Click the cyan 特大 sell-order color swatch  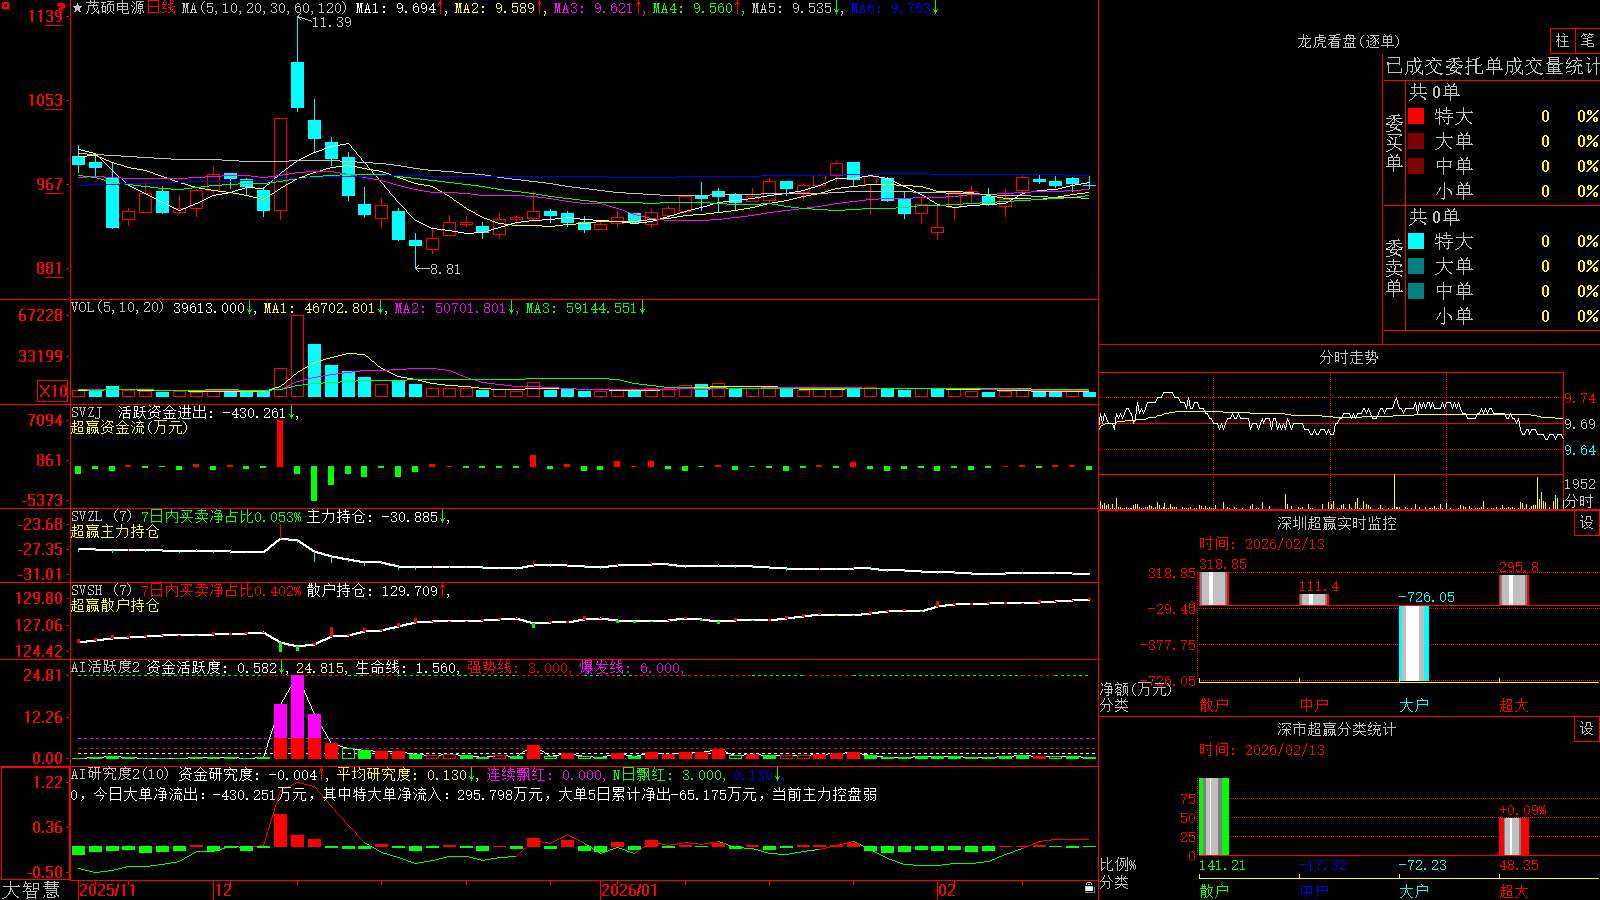tap(1416, 241)
